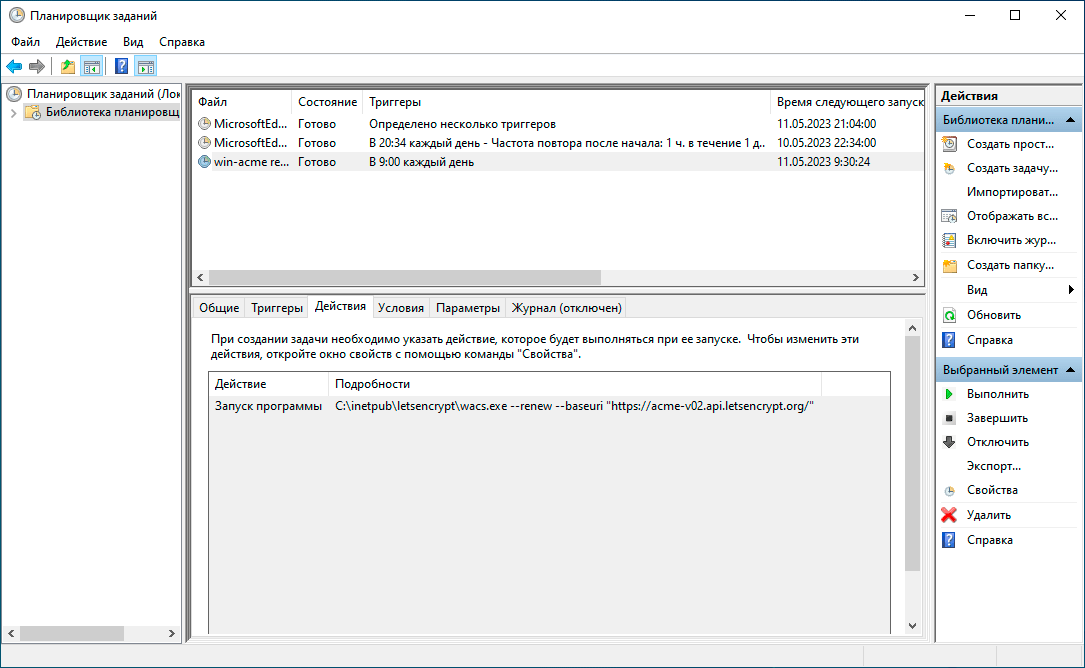Click Экспорт action in right pane
Image resolution: width=1085 pixels, height=668 pixels.
pos(993,466)
